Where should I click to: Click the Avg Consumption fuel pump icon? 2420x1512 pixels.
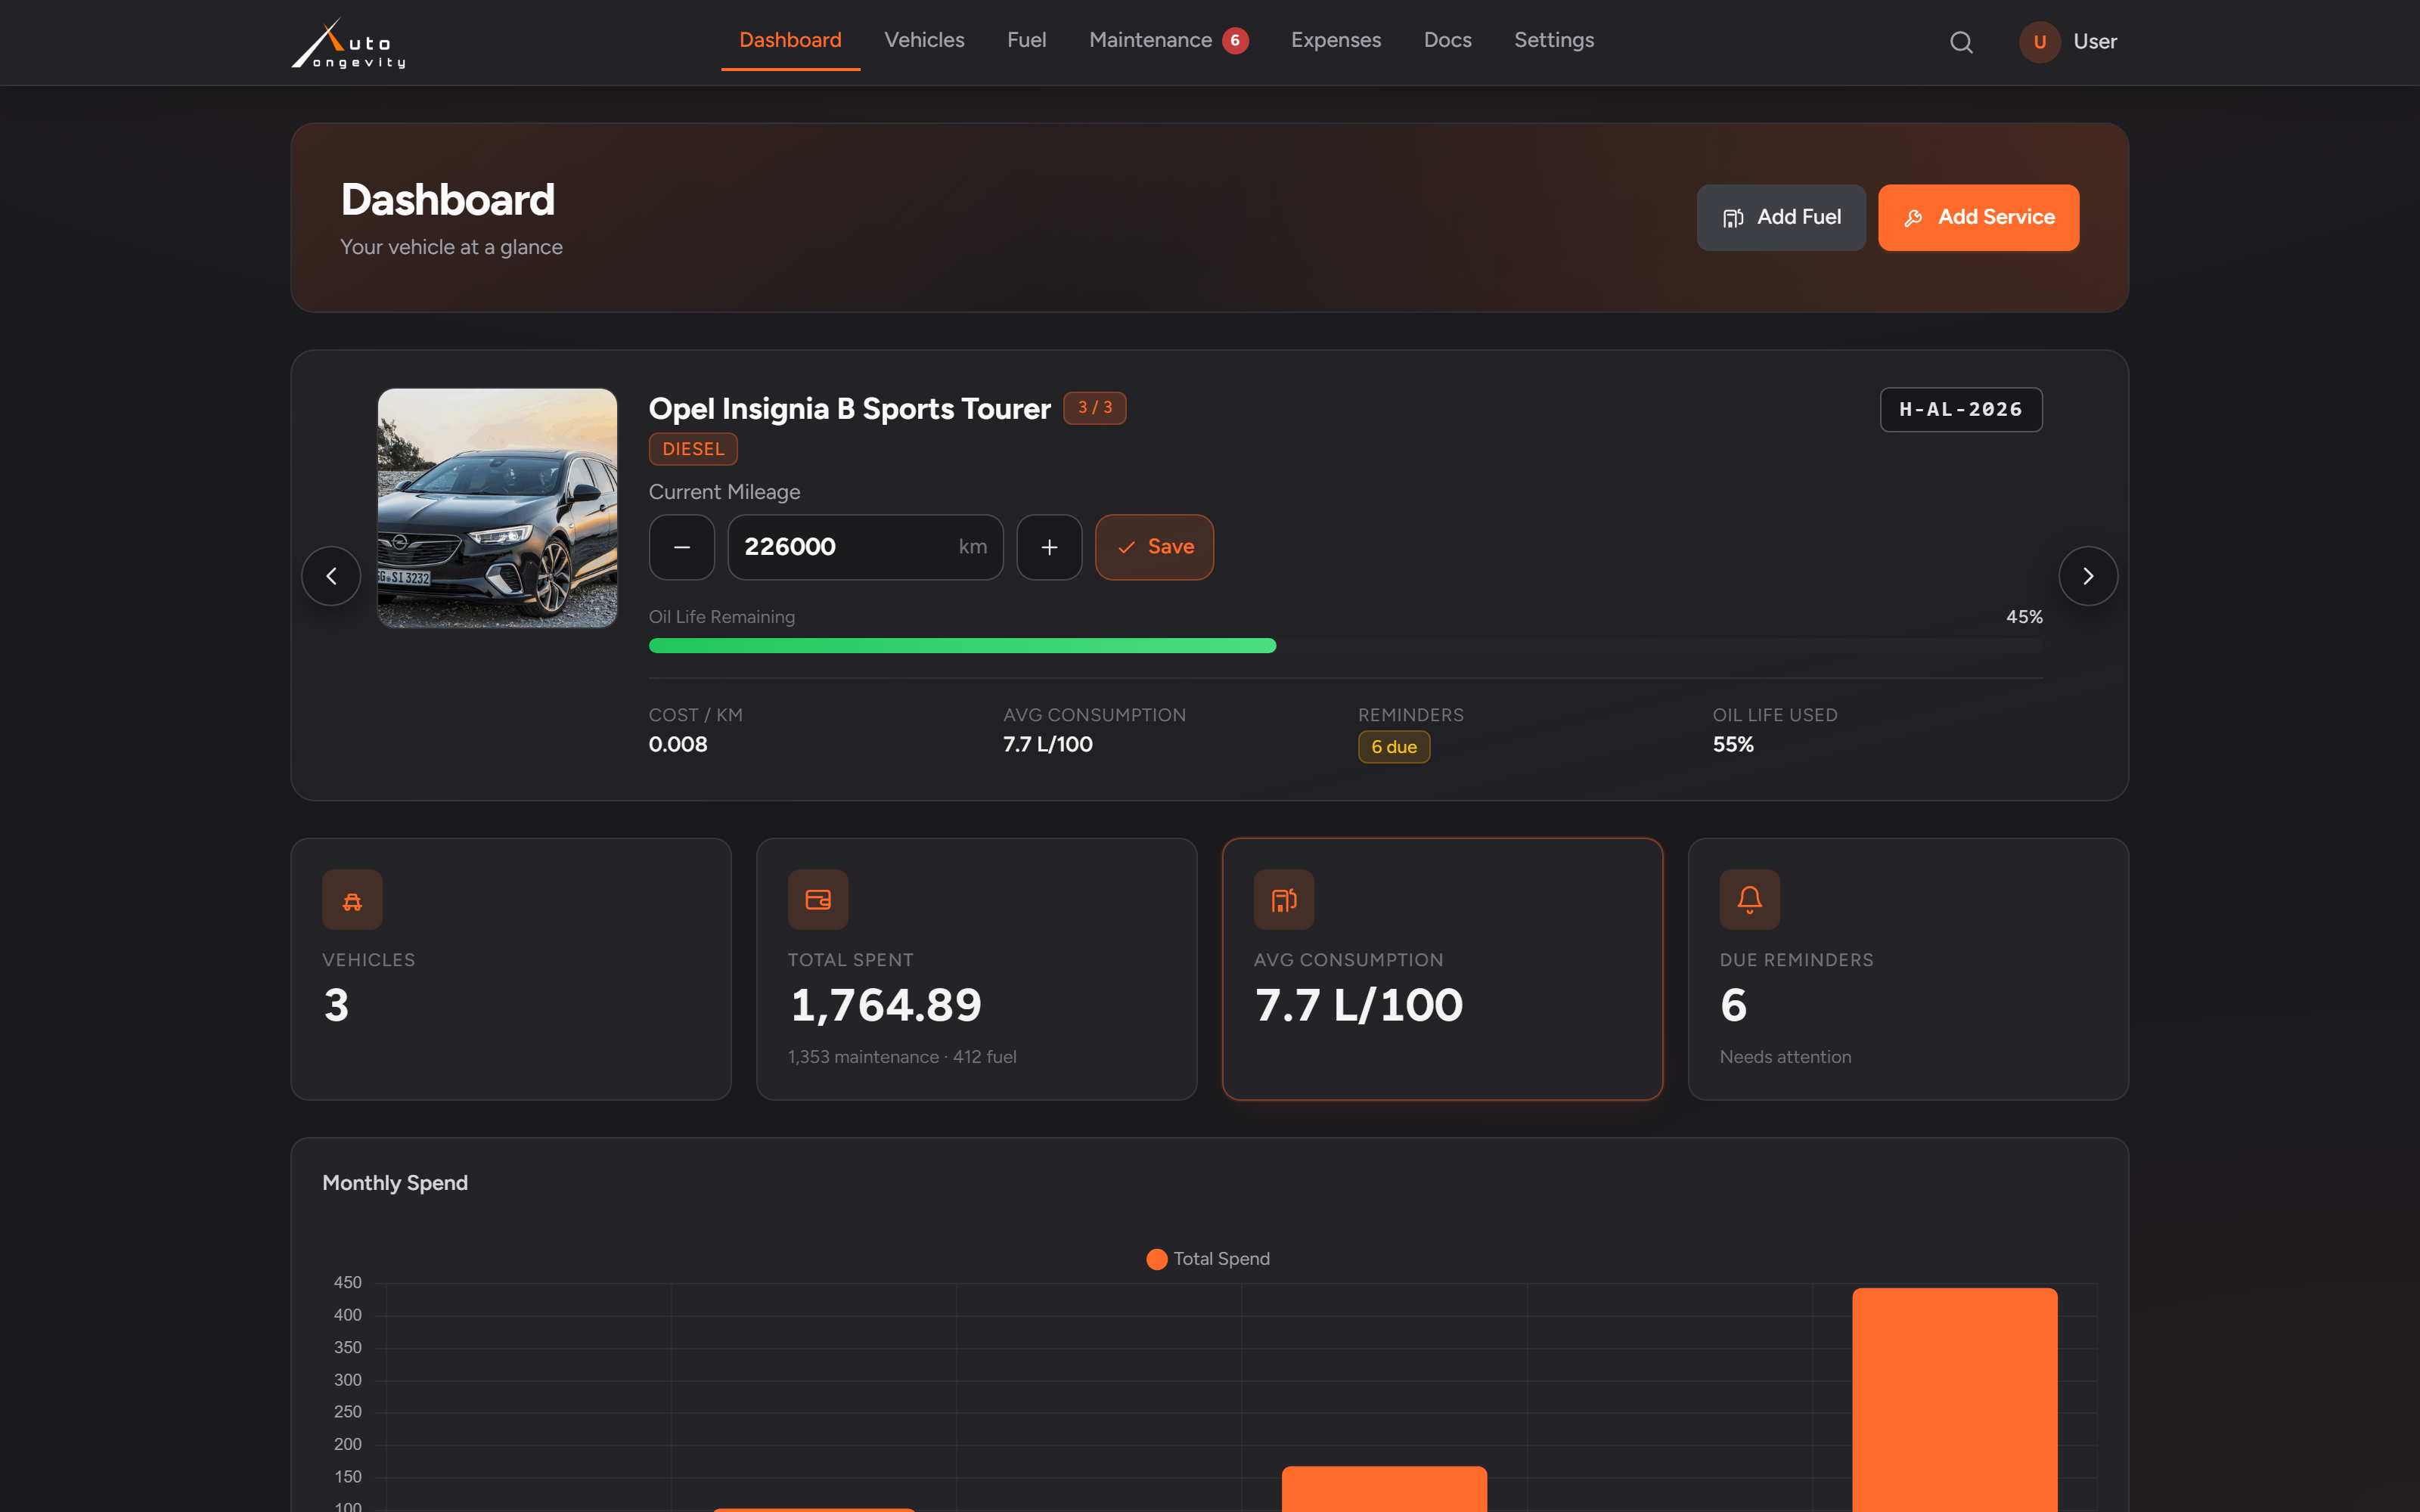(1284, 899)
